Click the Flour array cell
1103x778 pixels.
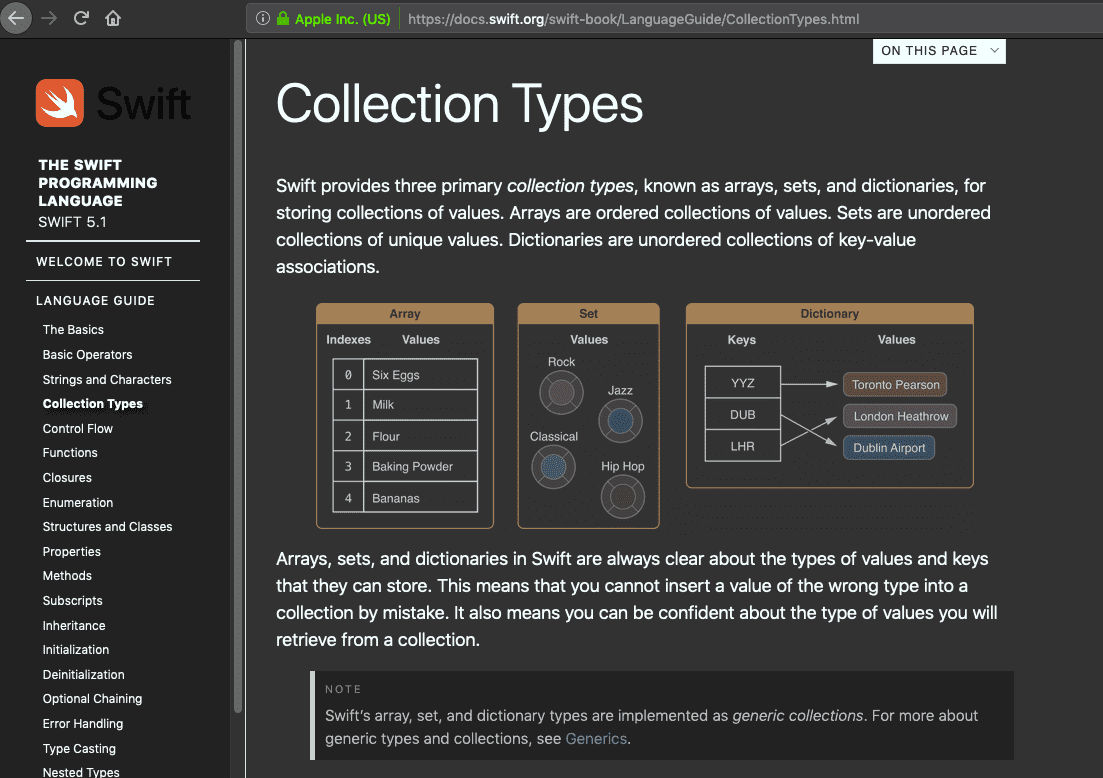(421, 436)
